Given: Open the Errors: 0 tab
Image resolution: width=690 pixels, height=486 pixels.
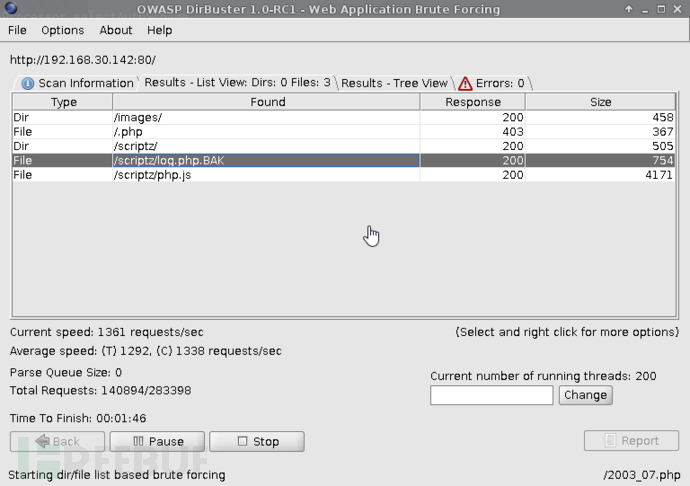Looking at the screenshot, I should [492, 83].
